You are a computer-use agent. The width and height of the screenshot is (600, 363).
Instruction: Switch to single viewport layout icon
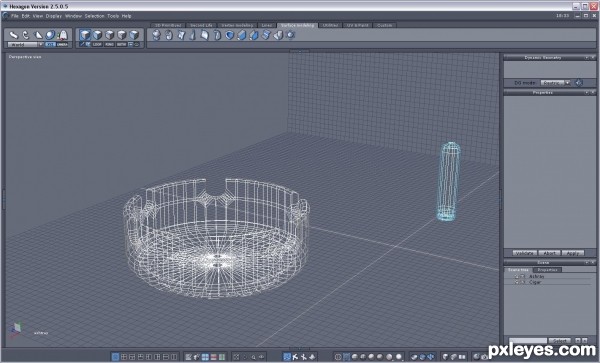pos(115,357)
